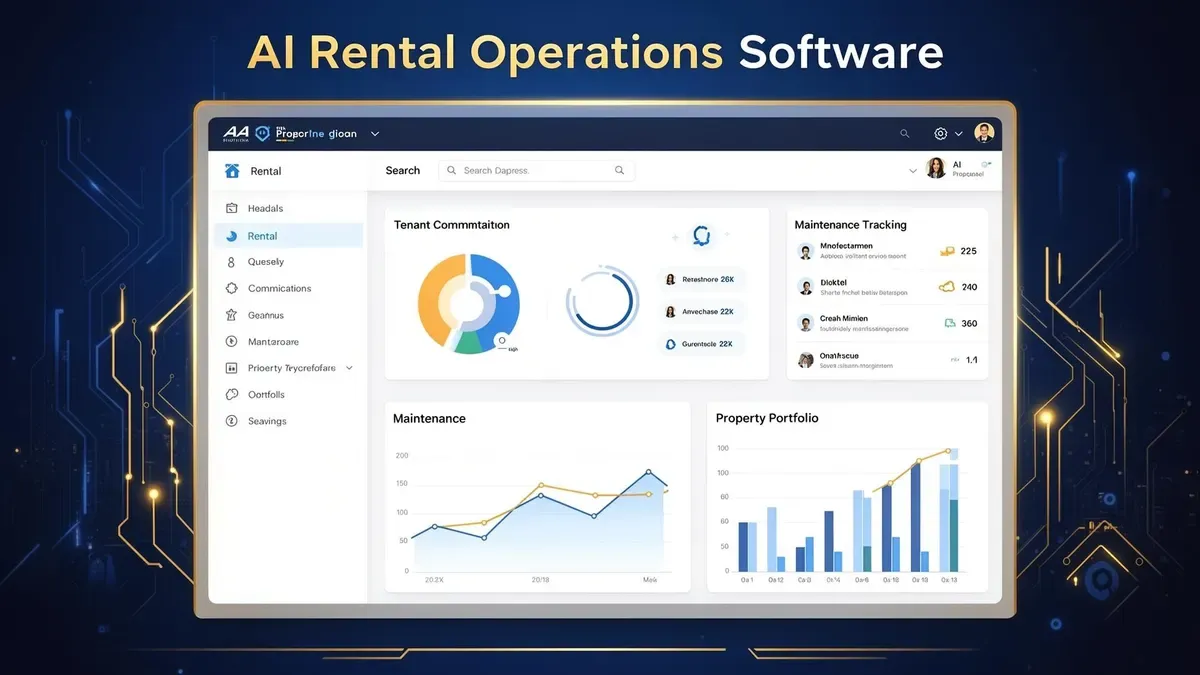Click the woman's avatar beside AI Proponsel
1200x675 pixels.
936,168
